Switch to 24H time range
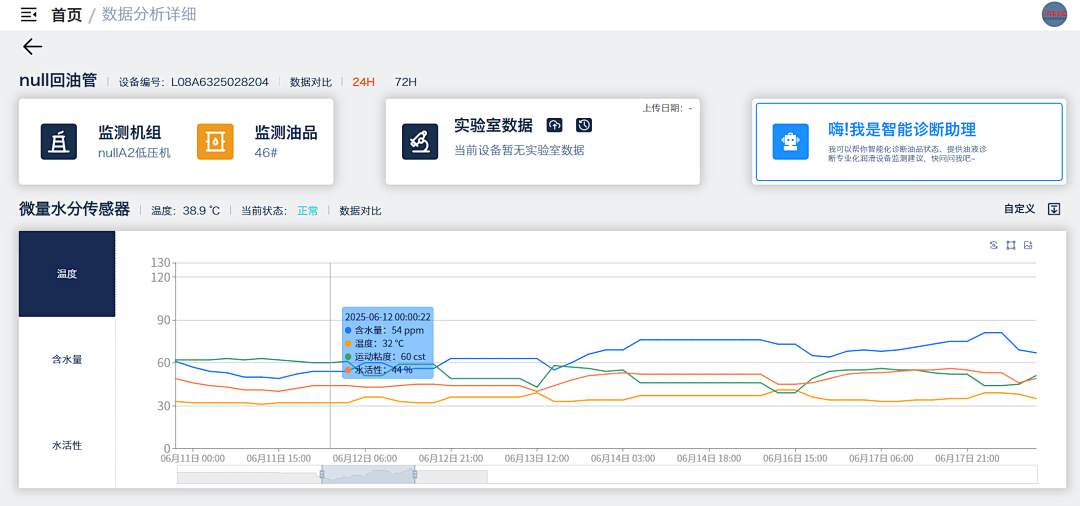The width and height of the screenshot is (1080, 506). point(363,82)
